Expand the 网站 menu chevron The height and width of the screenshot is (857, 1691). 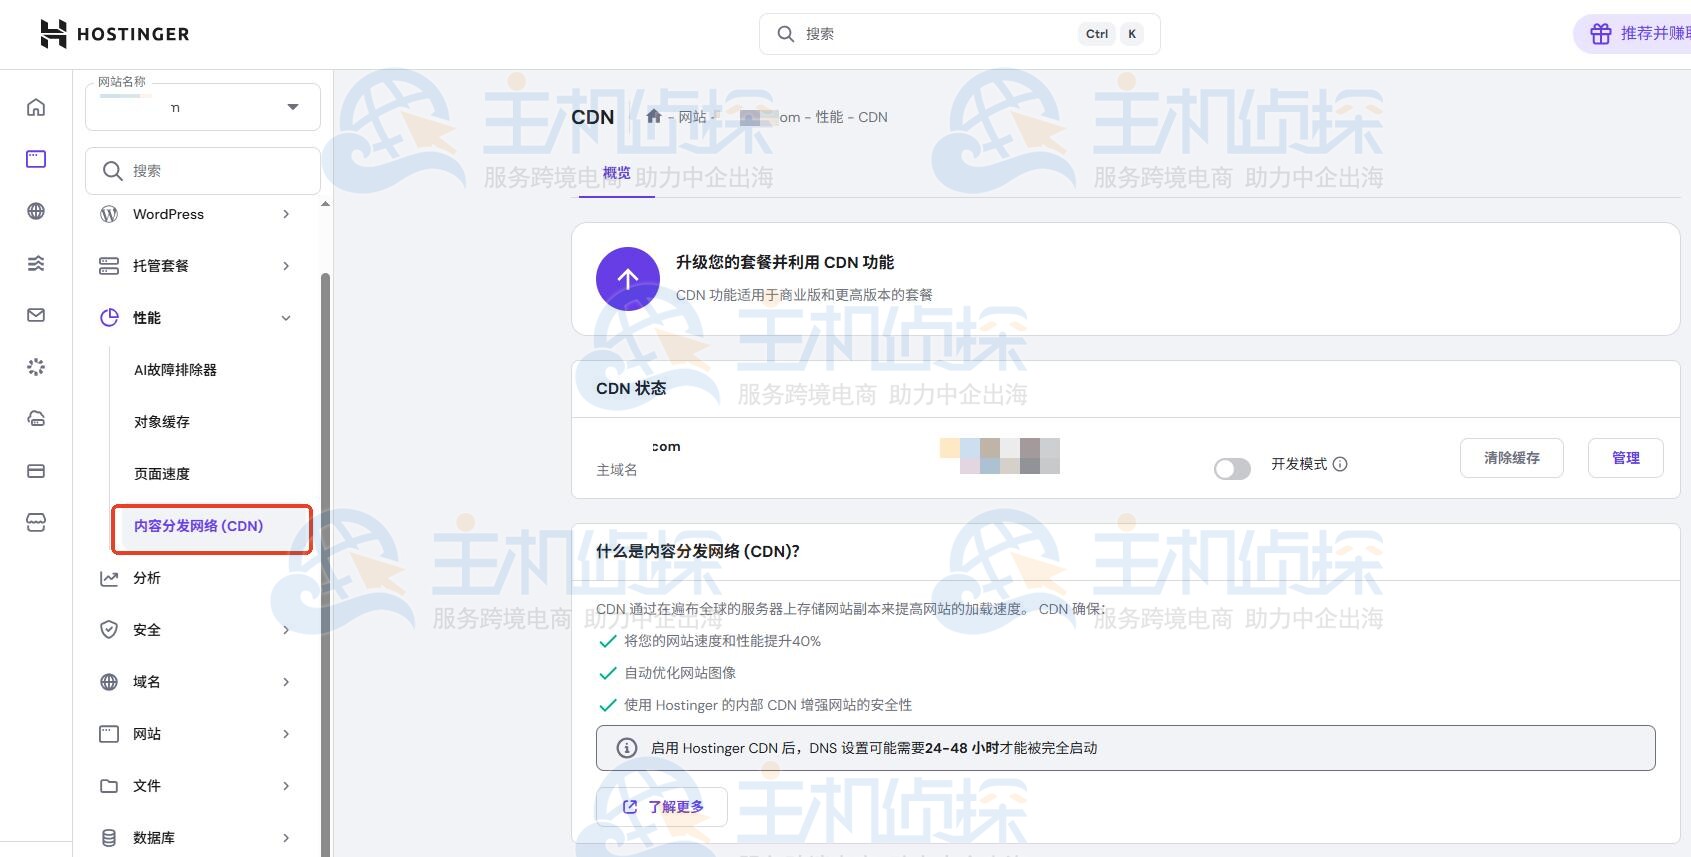[x=286, y=734]
